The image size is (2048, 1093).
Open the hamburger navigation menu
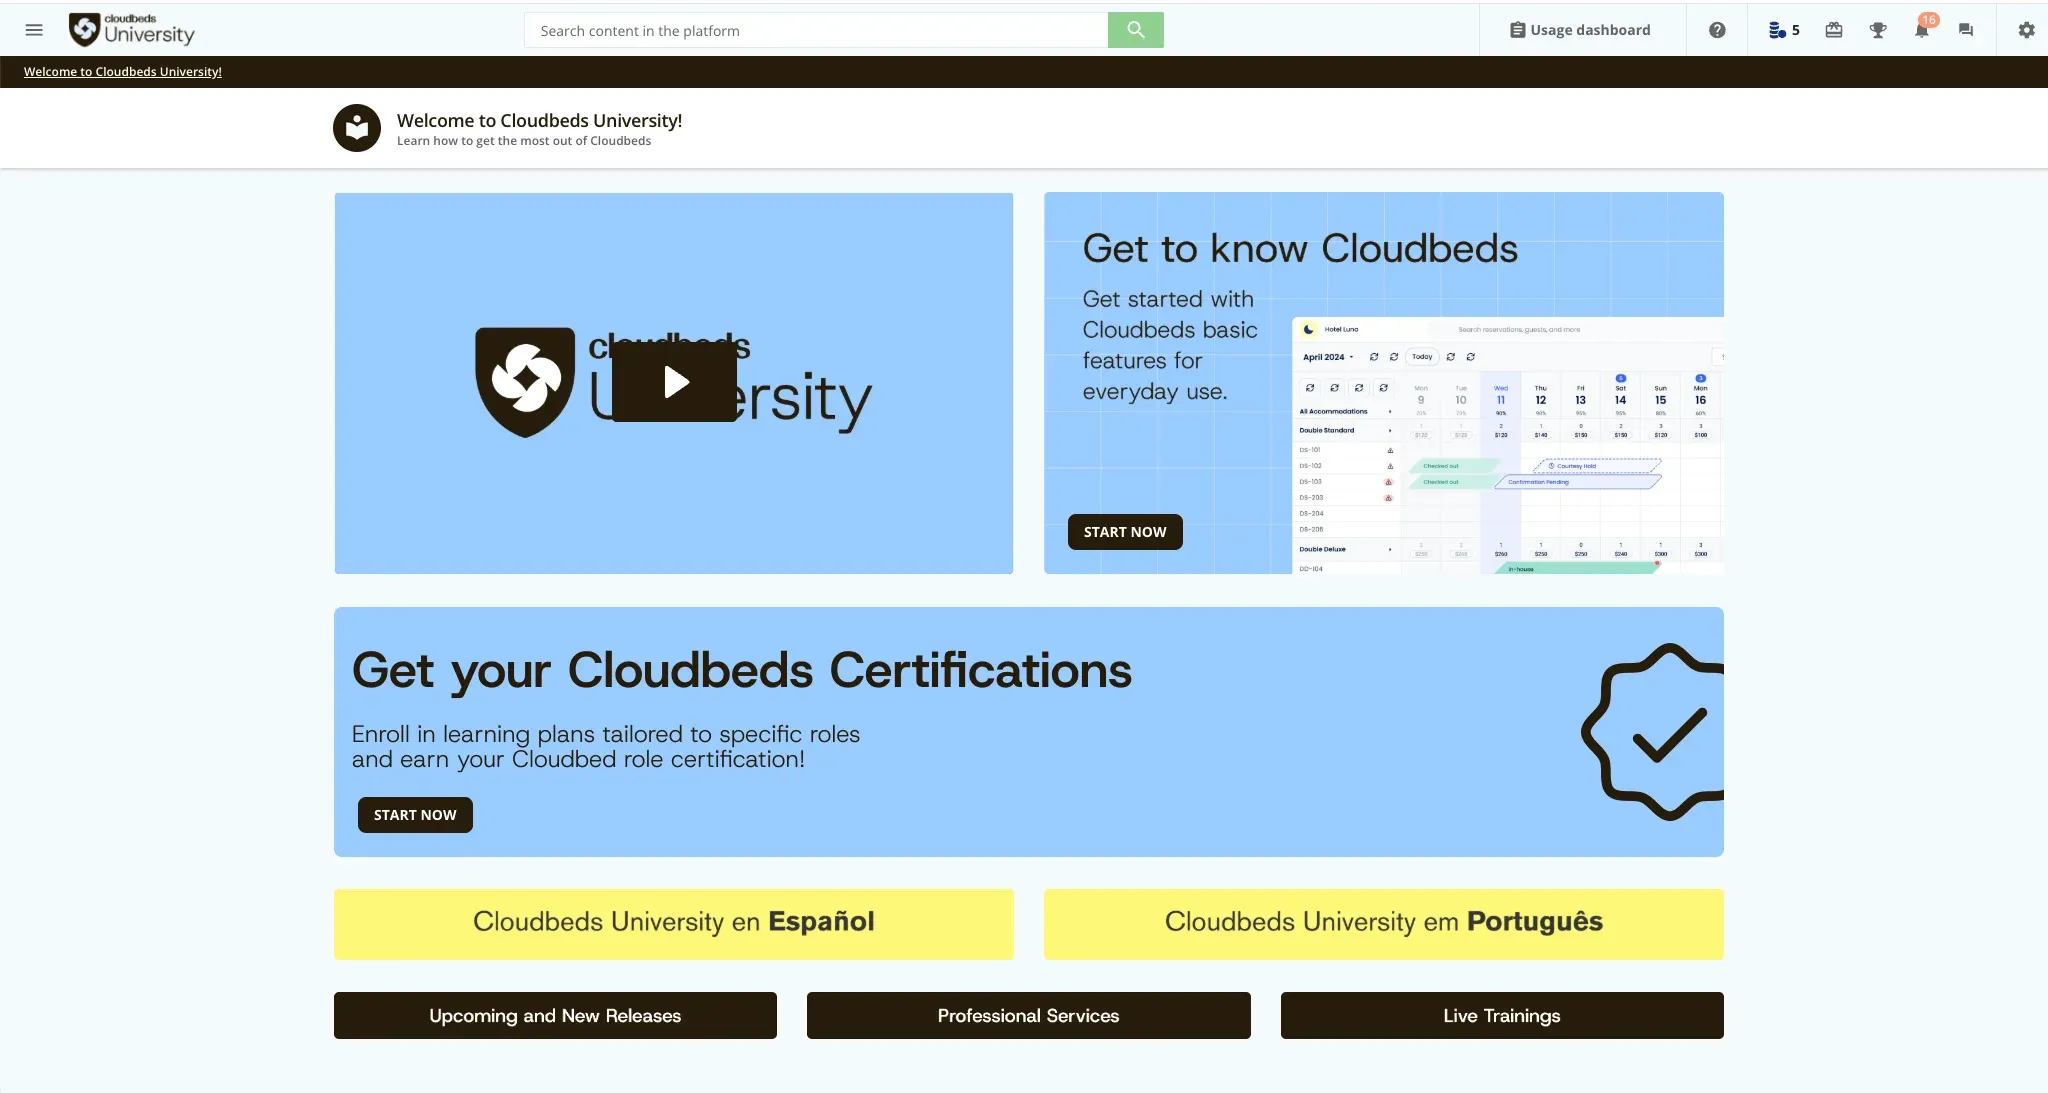[x=34, y=30]
